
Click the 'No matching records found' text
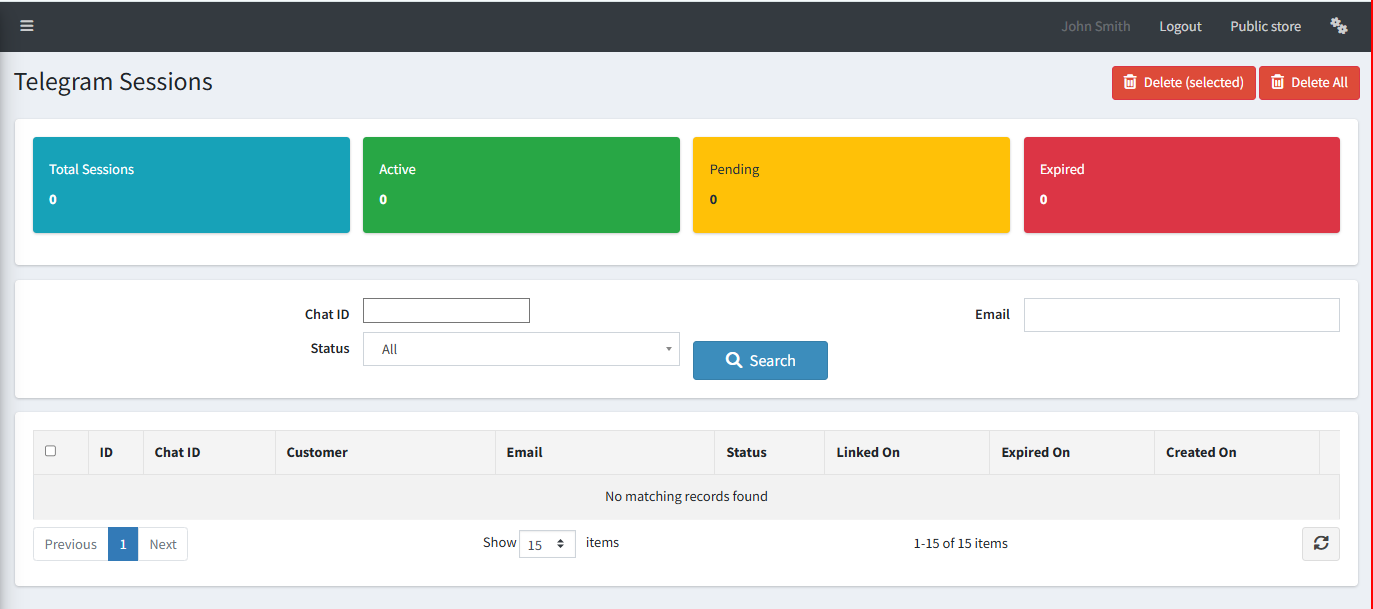point(686,496)
